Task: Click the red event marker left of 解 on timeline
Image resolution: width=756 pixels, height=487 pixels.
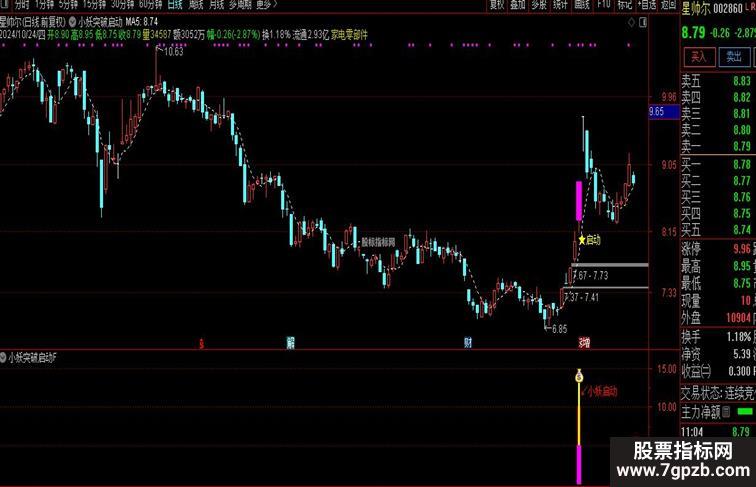Action: click(x=202, y=343)
